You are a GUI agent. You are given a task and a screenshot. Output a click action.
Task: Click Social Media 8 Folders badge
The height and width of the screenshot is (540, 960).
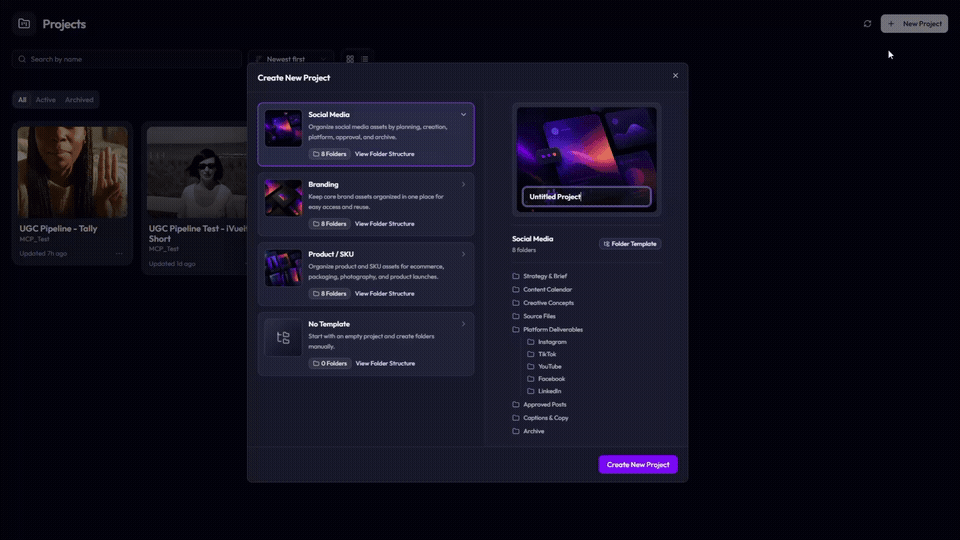pos(330,154)
